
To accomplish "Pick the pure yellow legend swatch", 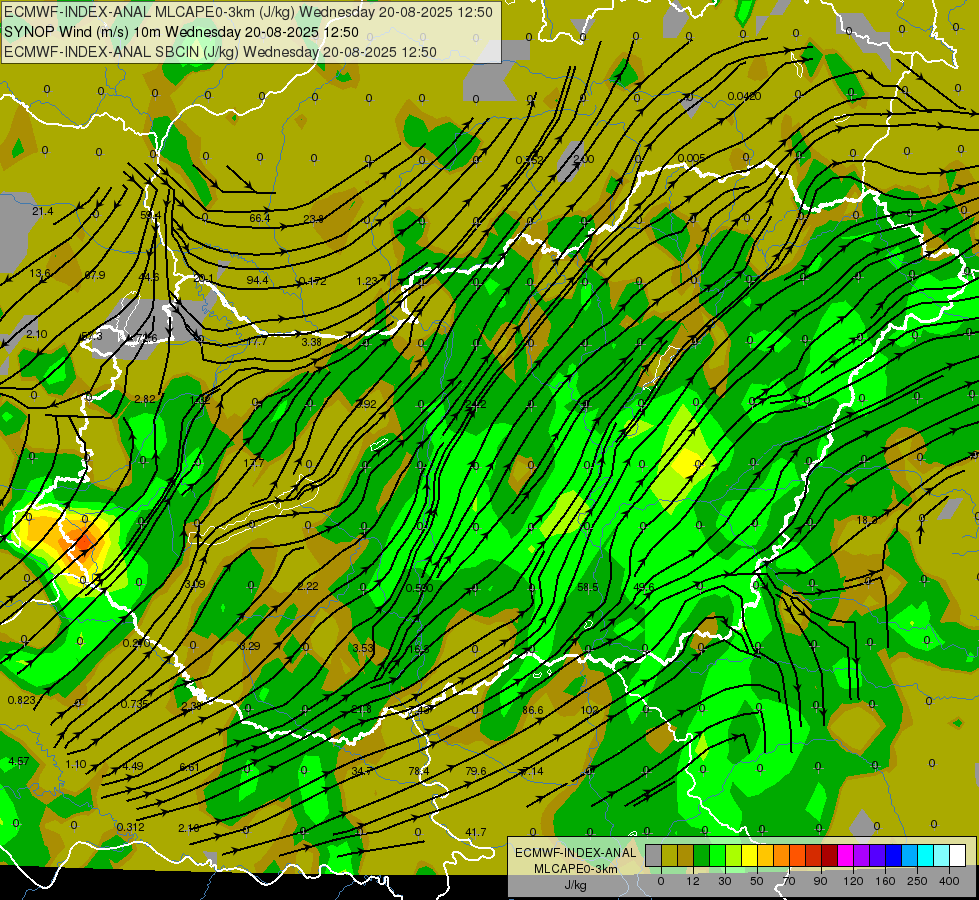I will coord(749,855).
